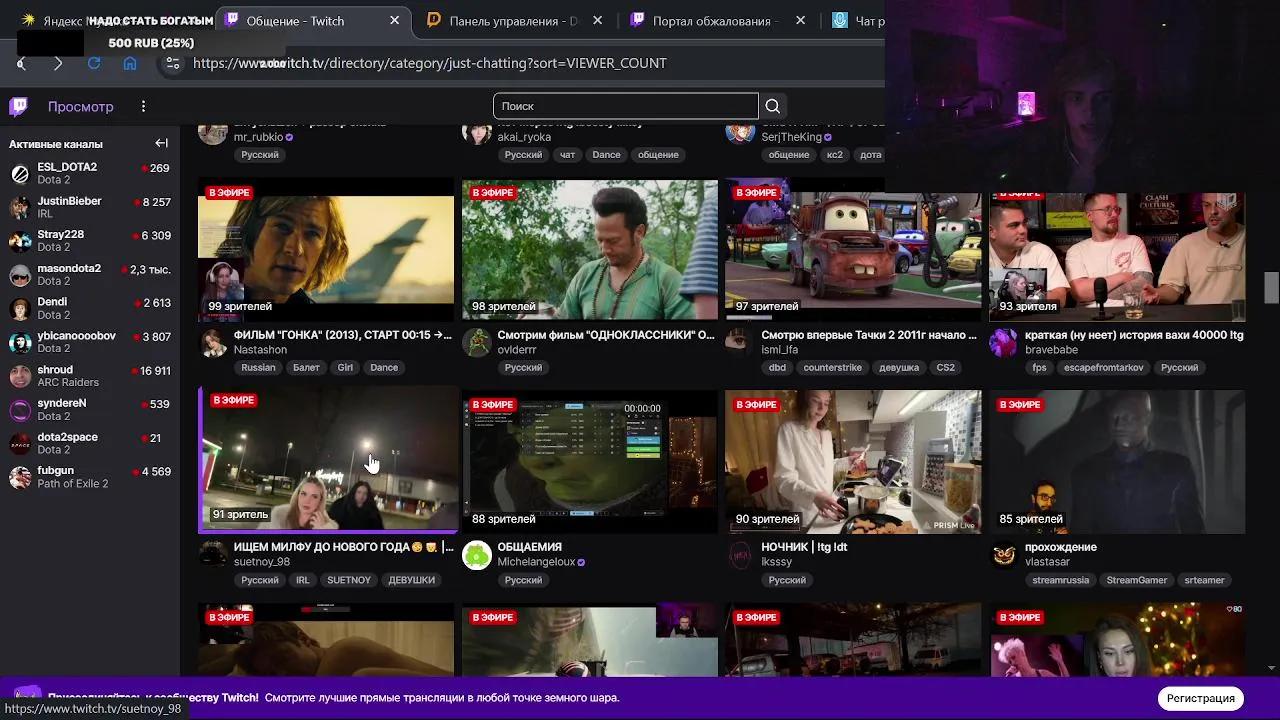Close the Панель управления tab
This screenshot has height=720, width=1280.
598,21
